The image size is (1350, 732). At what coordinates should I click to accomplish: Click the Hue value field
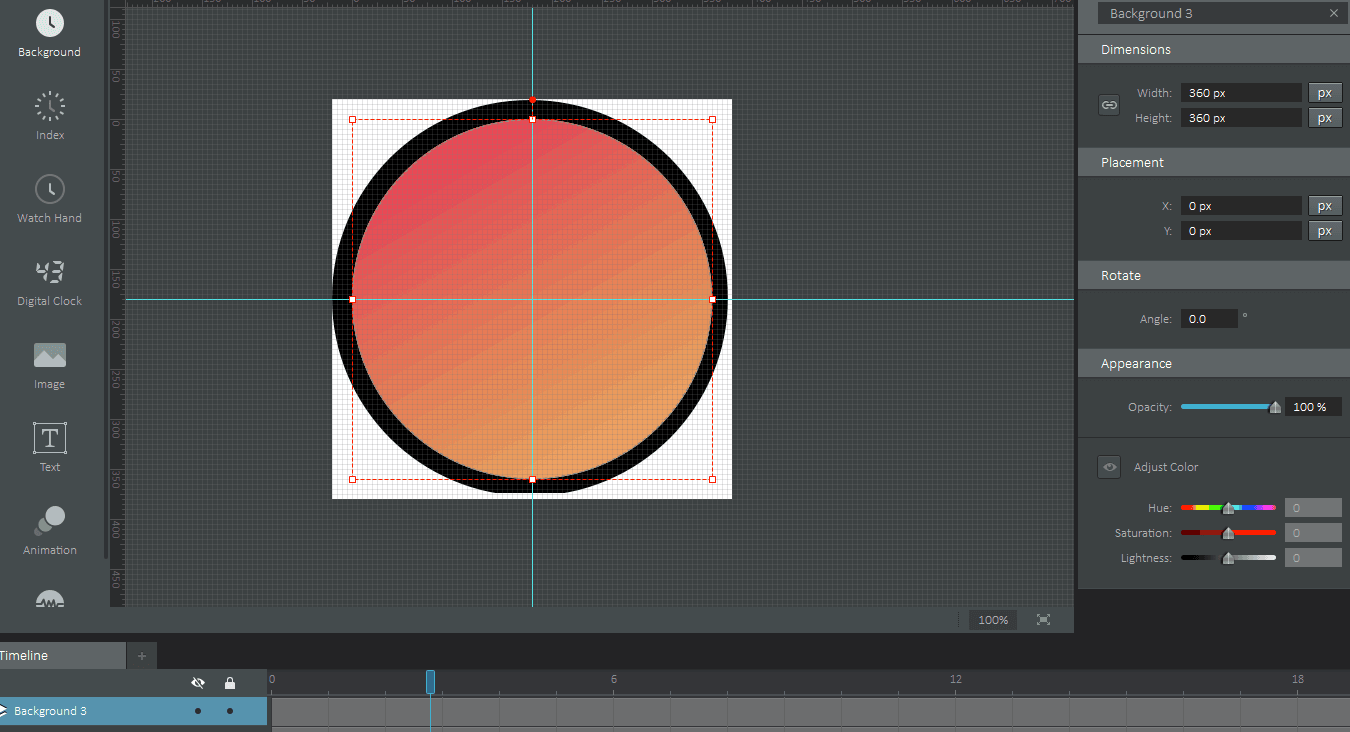[x=1313, y=508]
